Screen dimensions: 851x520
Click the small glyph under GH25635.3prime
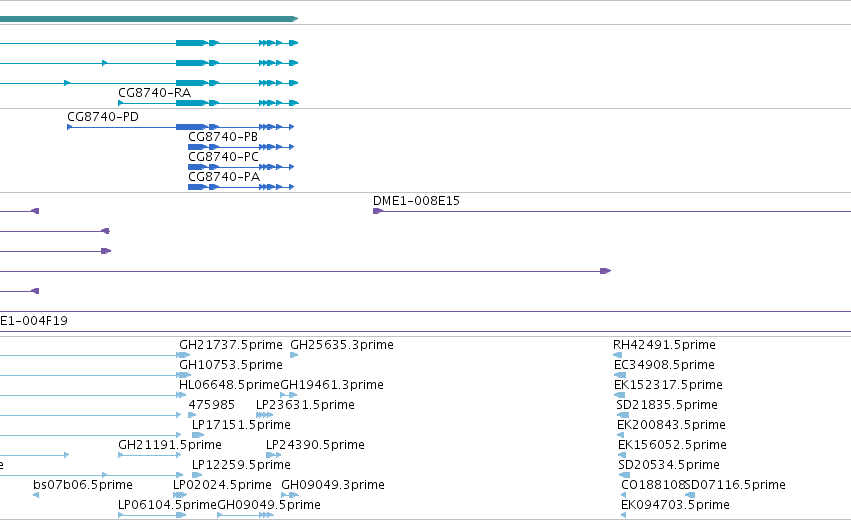tap(294, 355)
